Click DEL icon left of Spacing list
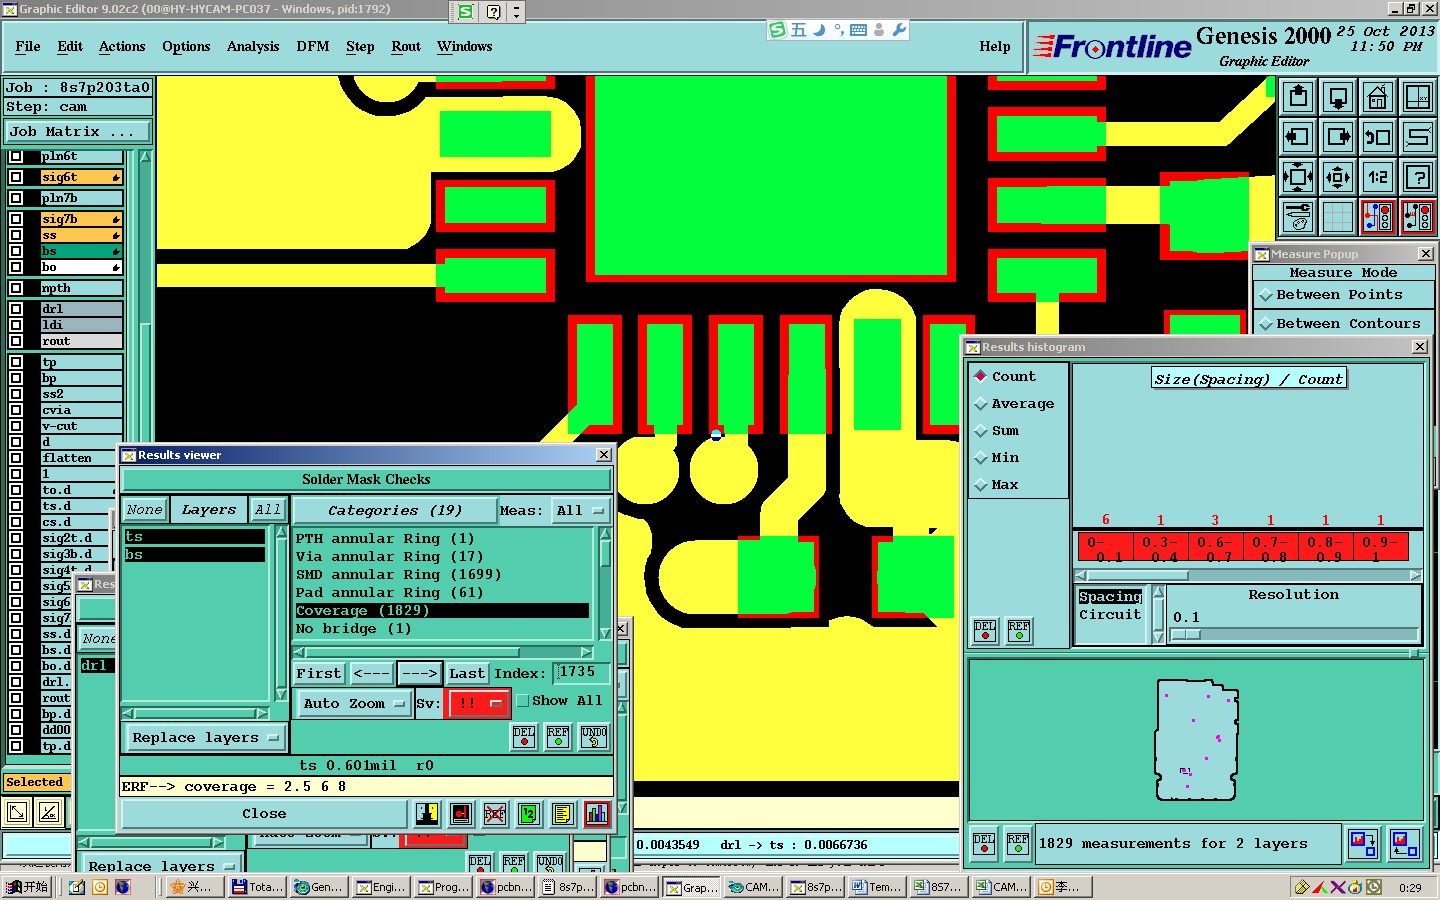This screenshot has height=900, width=1440. [985, 631]
